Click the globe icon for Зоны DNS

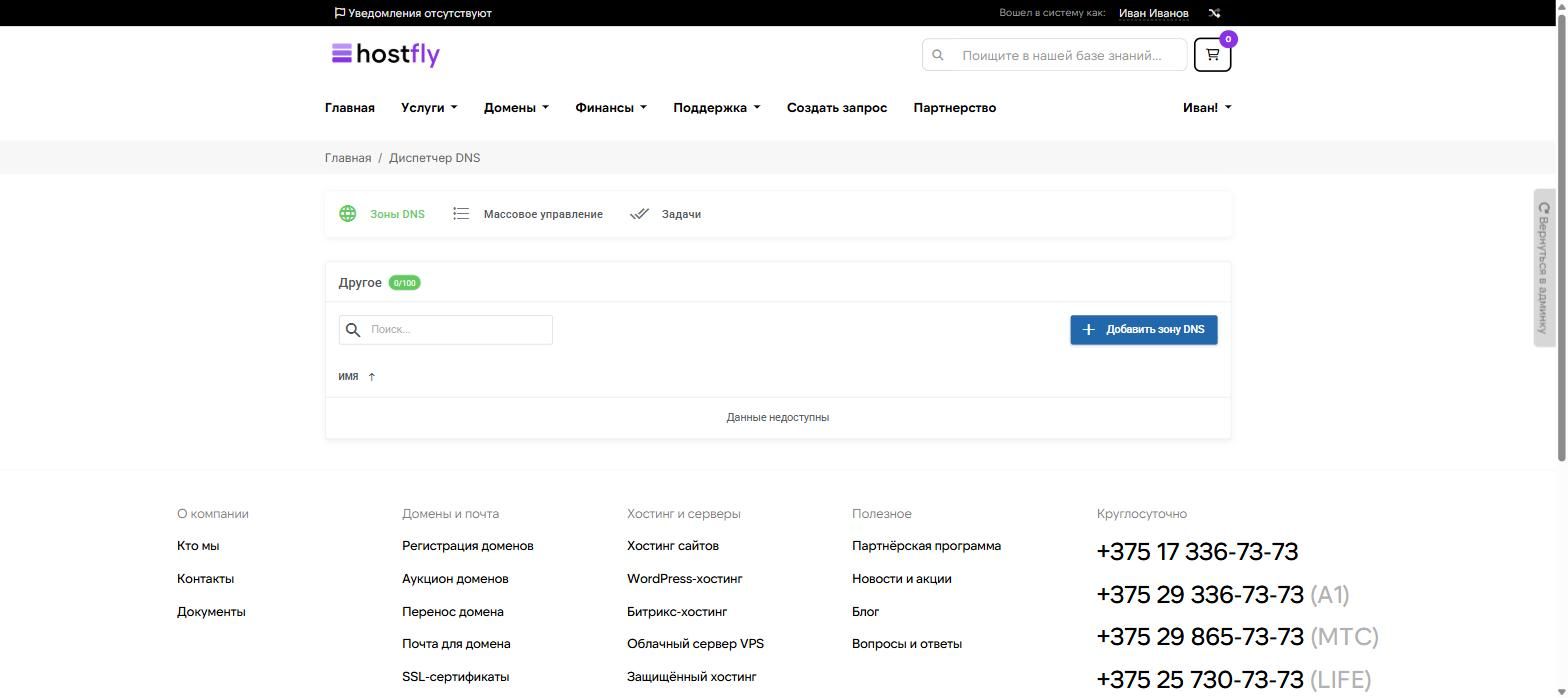point(348,214)
